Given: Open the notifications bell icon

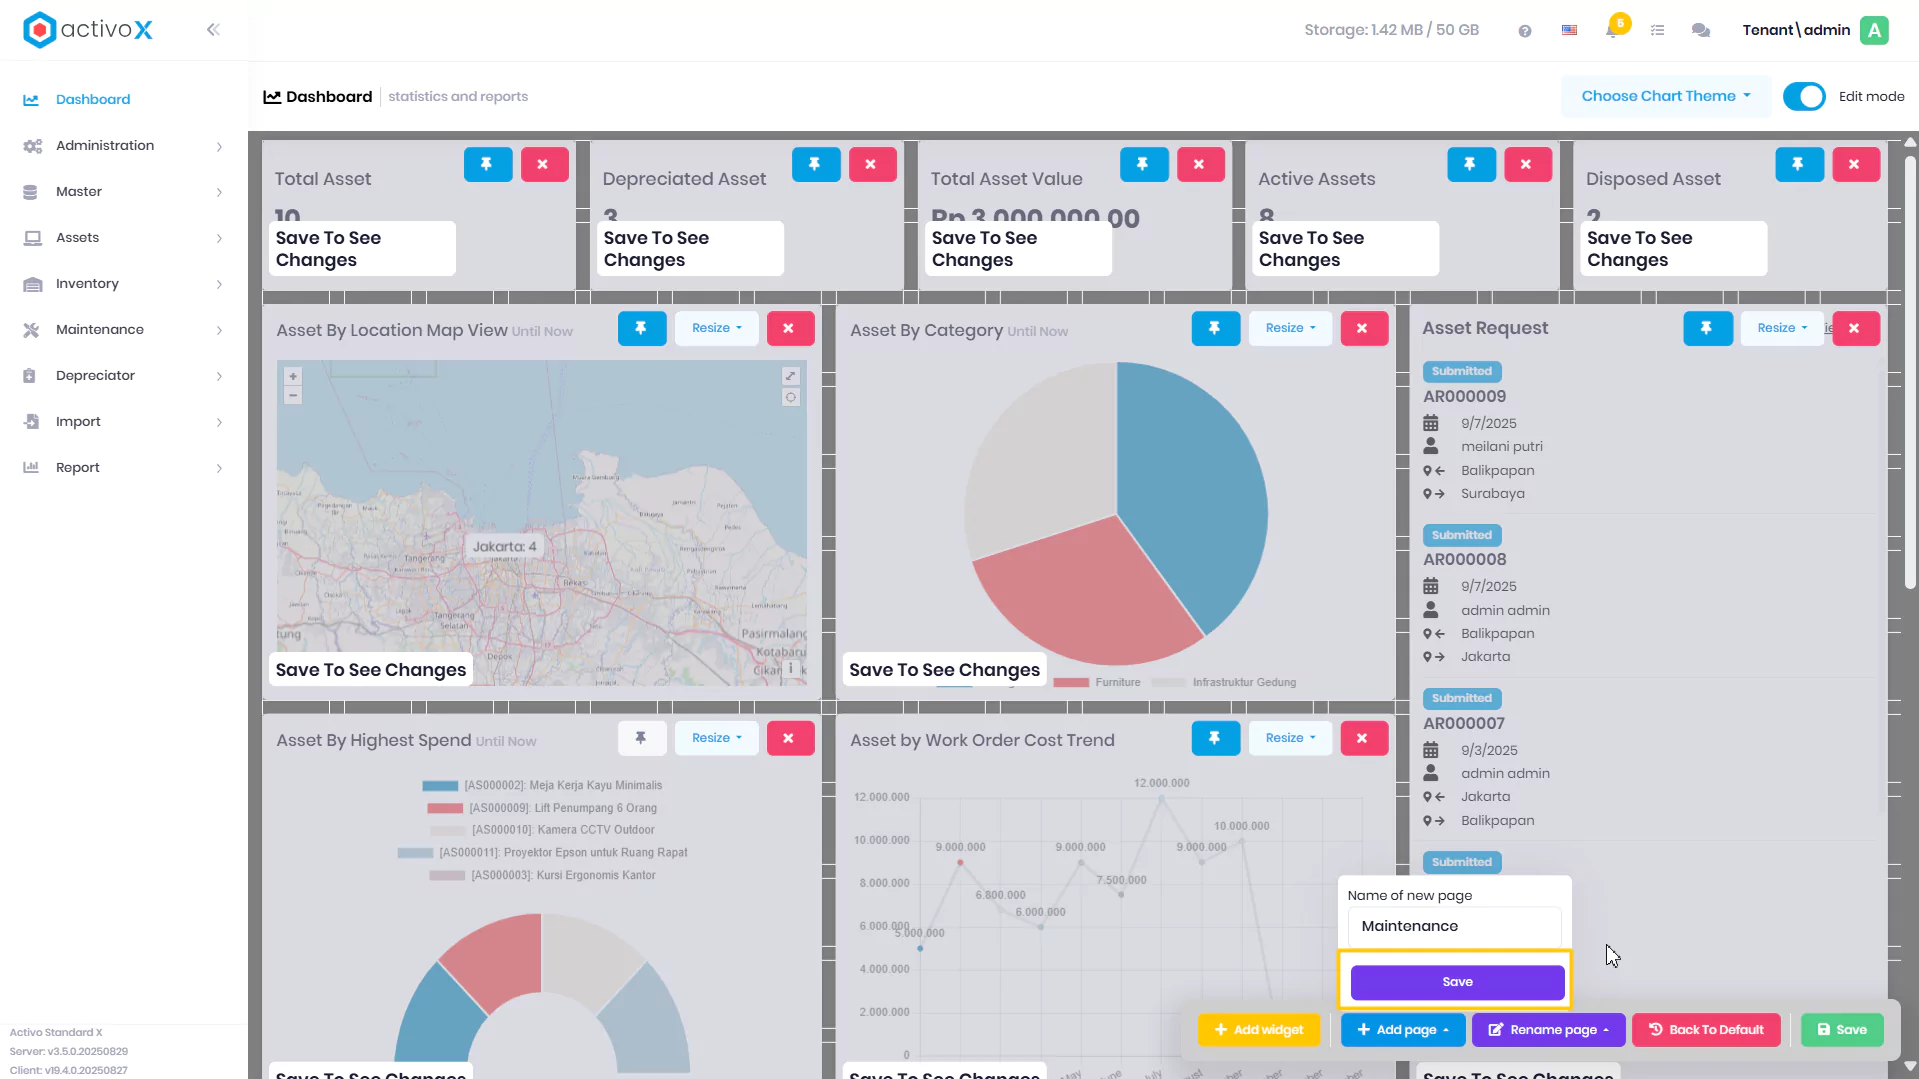Looking at the screenshot, I should click(1612, 30).
